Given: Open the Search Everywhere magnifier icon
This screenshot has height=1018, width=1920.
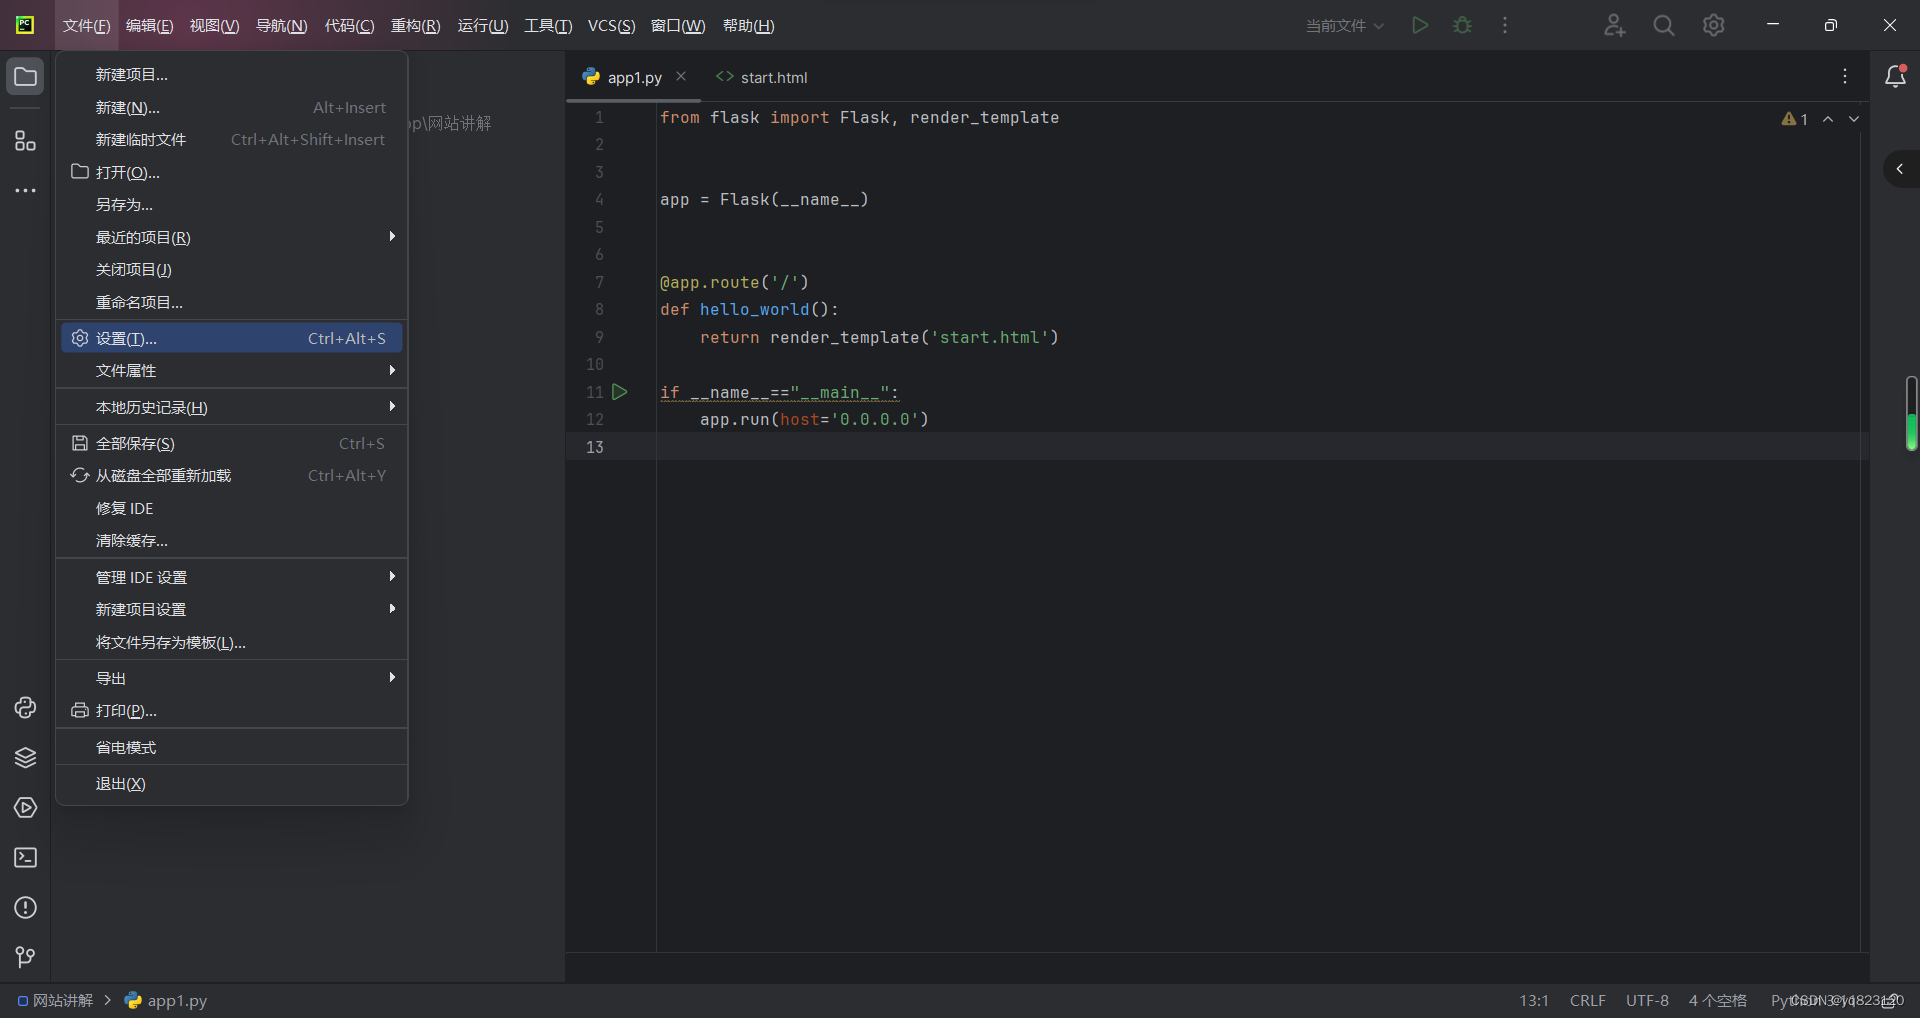Looking at the screenshot, I should [x=1664, y=25].
